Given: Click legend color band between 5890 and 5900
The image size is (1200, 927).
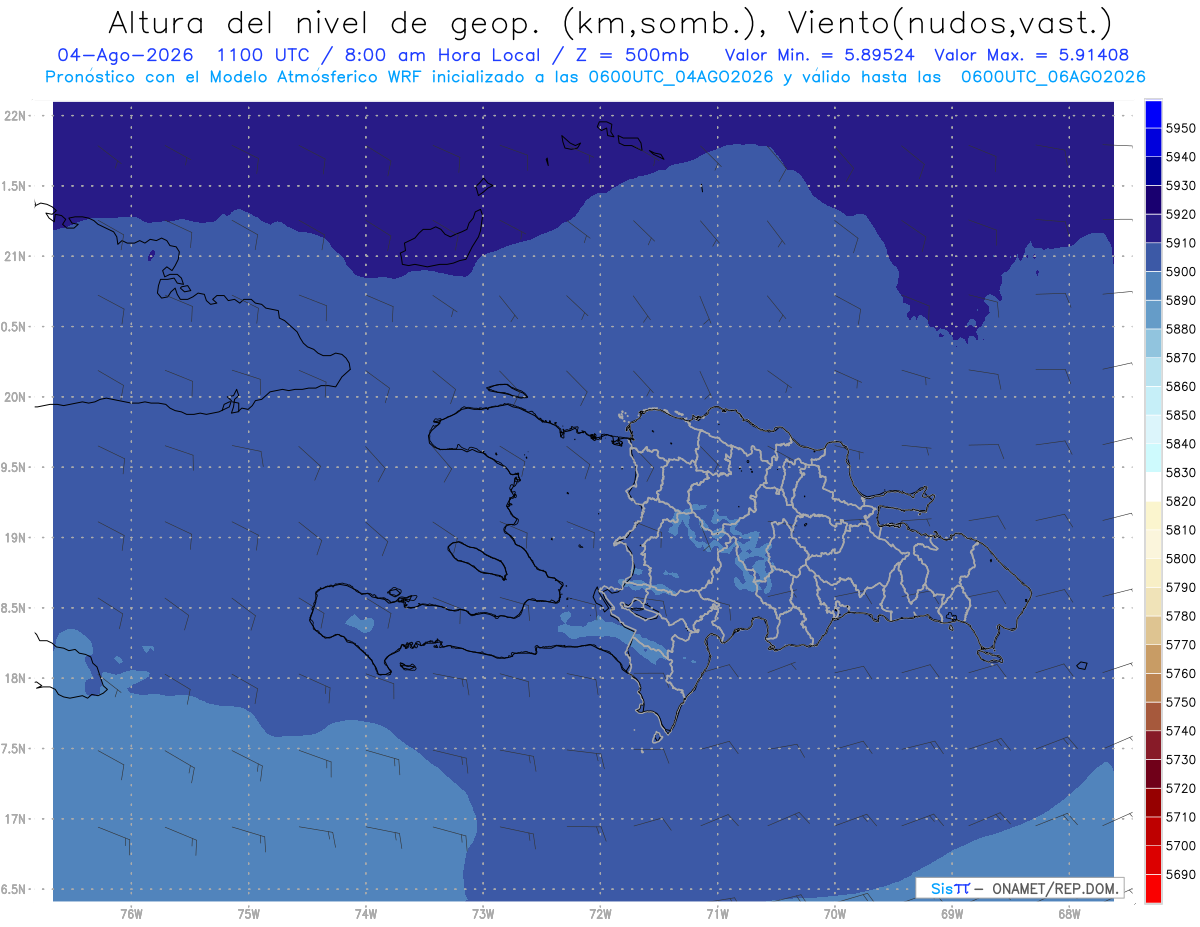Looking at the screenshot, I should click(x=1153, y=287).
